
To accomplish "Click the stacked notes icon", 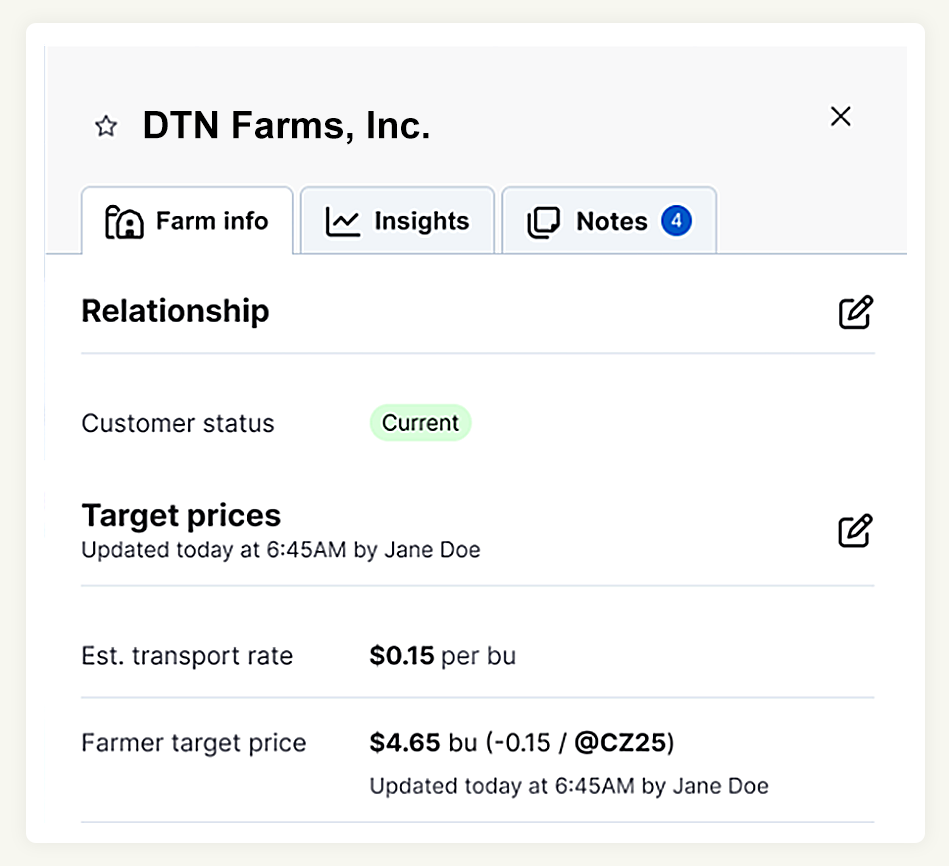I will tap(544, 222).
